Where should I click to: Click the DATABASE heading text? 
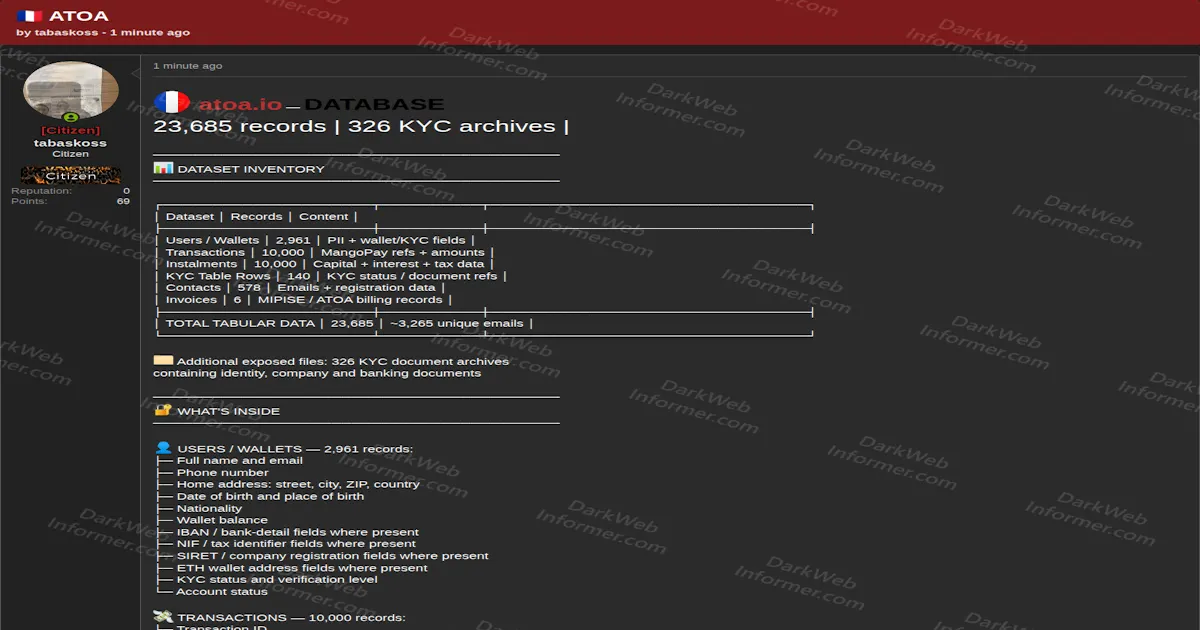[x=374, y=104]
